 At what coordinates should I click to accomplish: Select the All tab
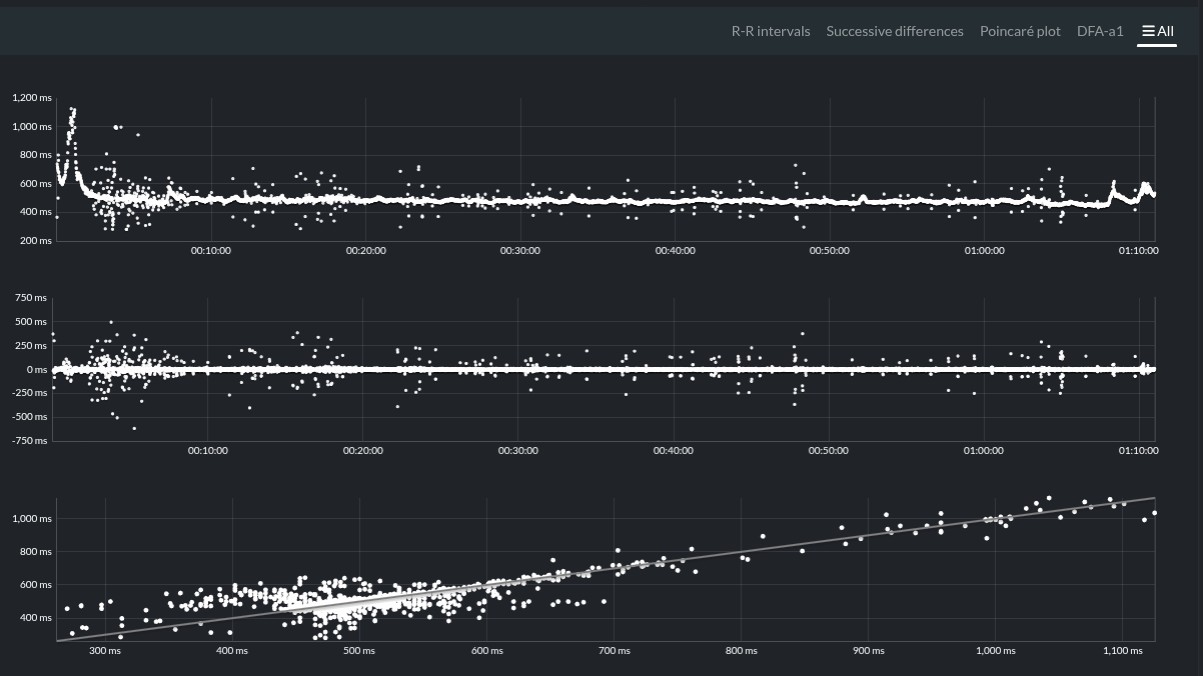tap(1157, 31)
